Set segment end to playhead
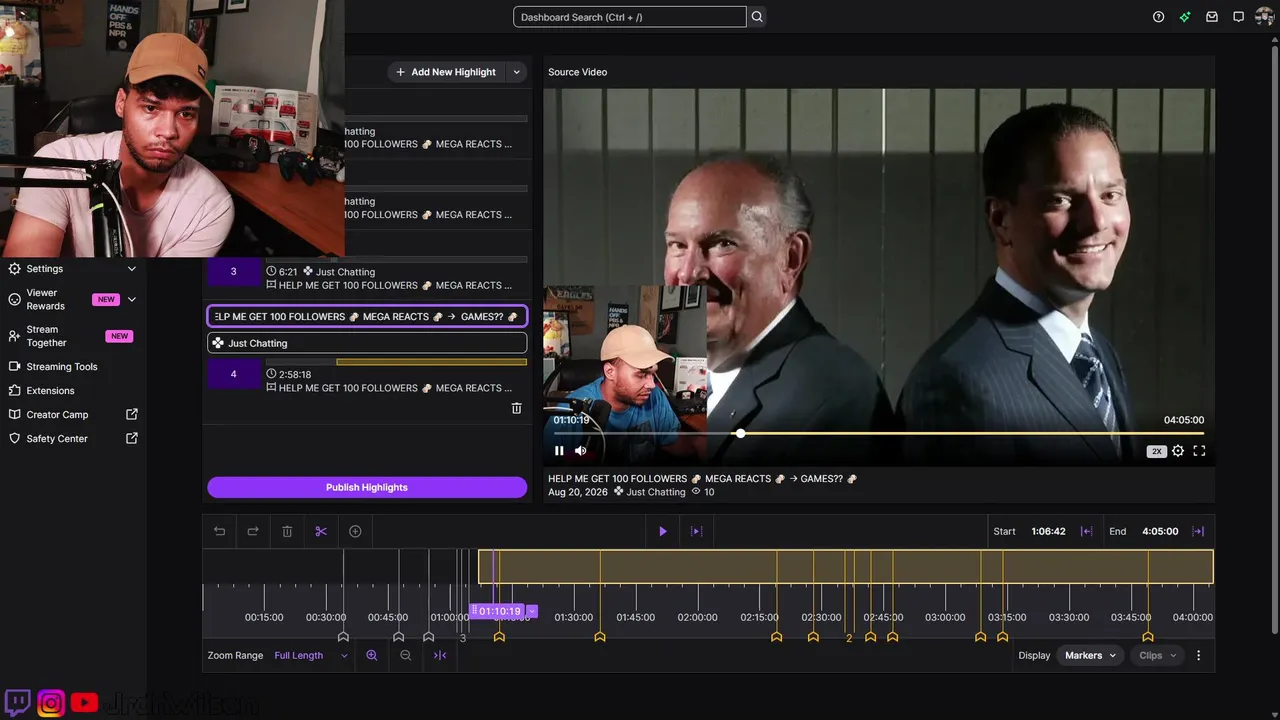Image resolution: width=1280 pixels, height=720 pixels. [1198, 531]
